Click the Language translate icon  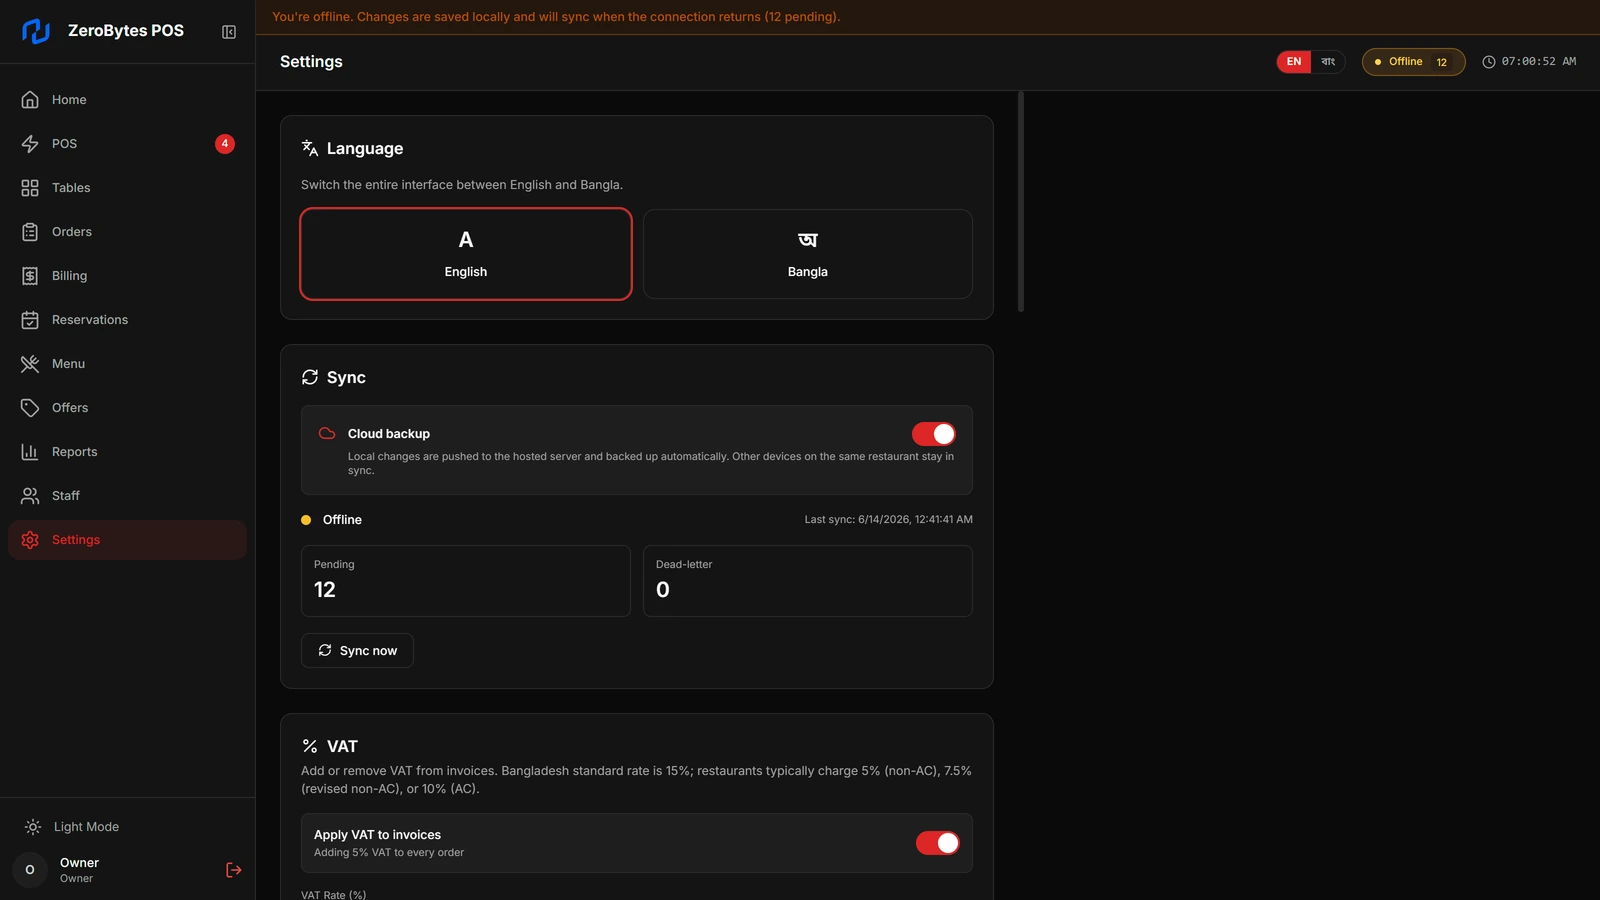click(310, 148)
